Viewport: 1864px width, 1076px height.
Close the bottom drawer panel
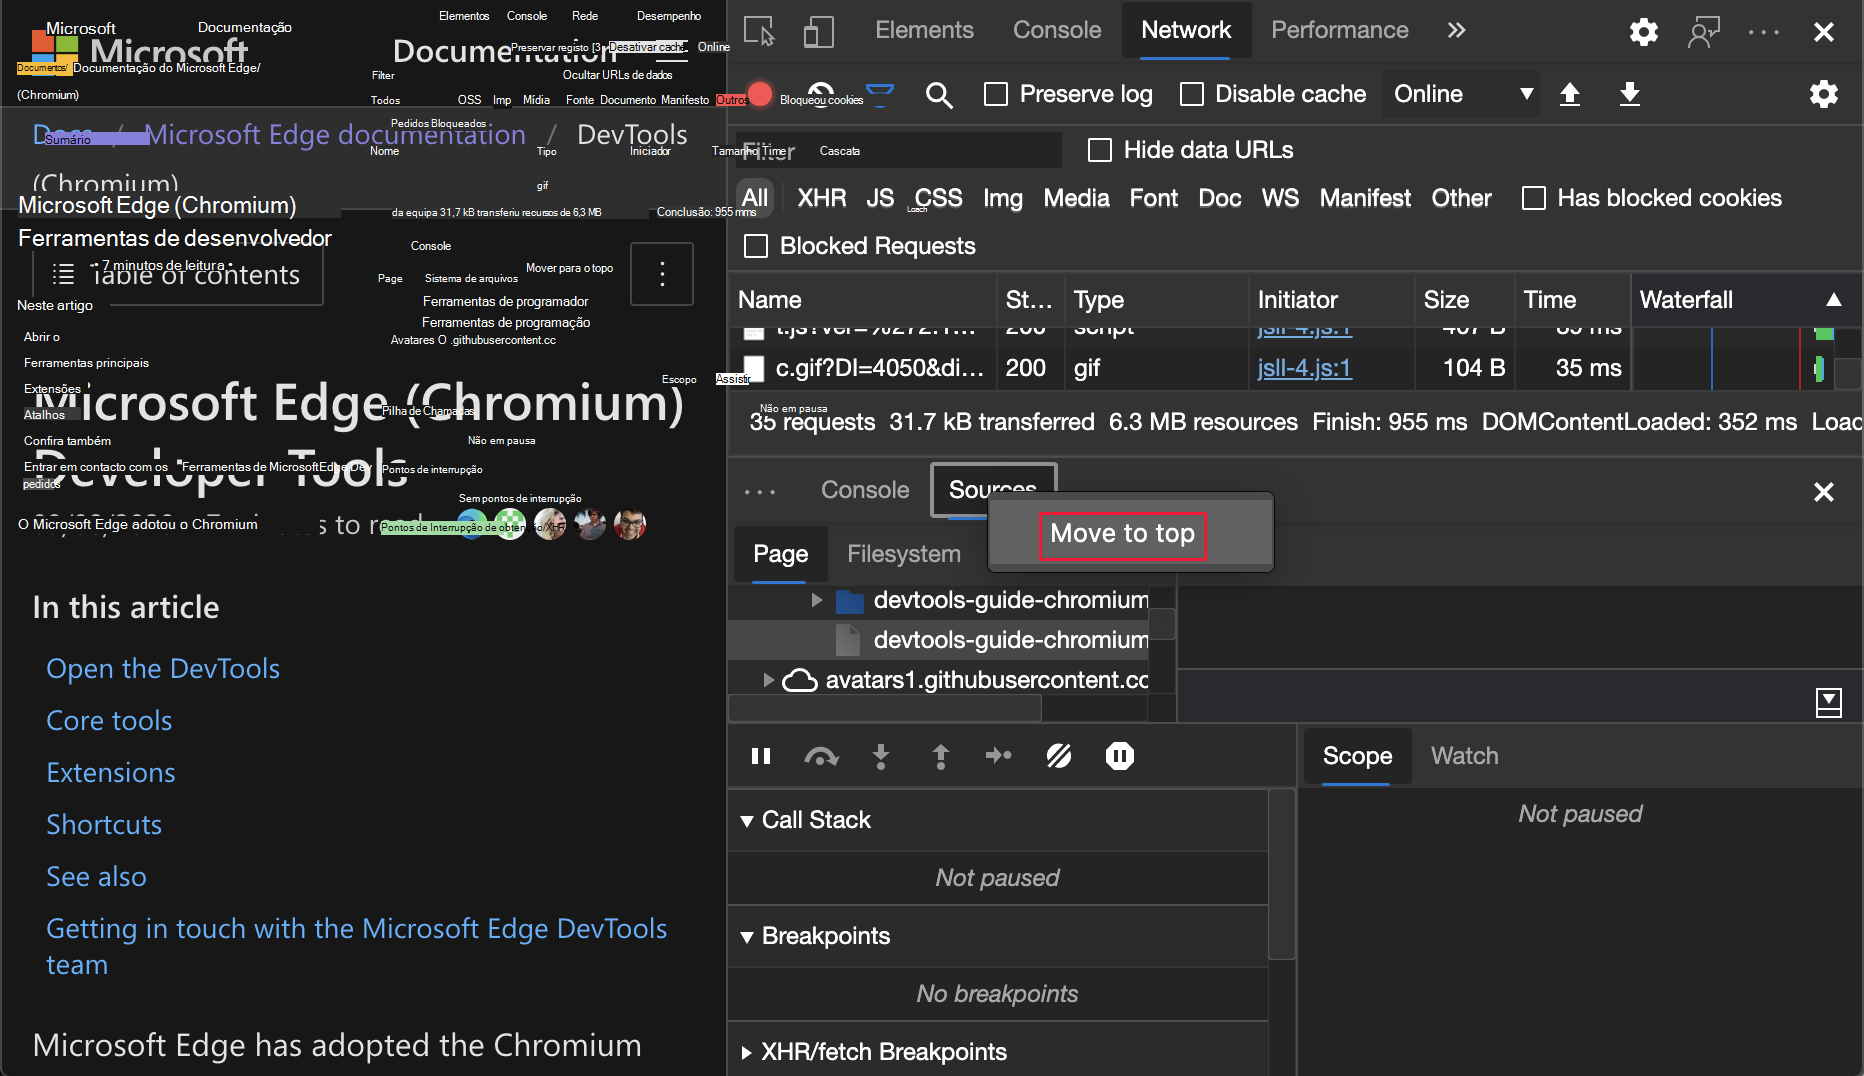1824,492
